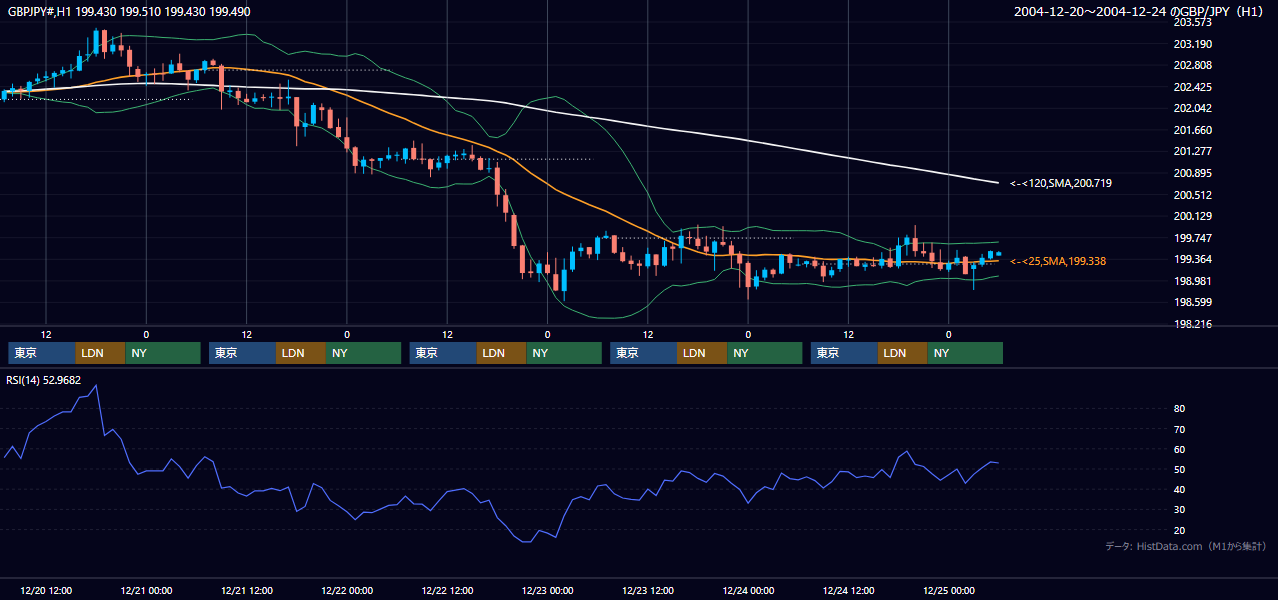Click price axis label 203.190

pyautogui.click(x=1192, y=44)
